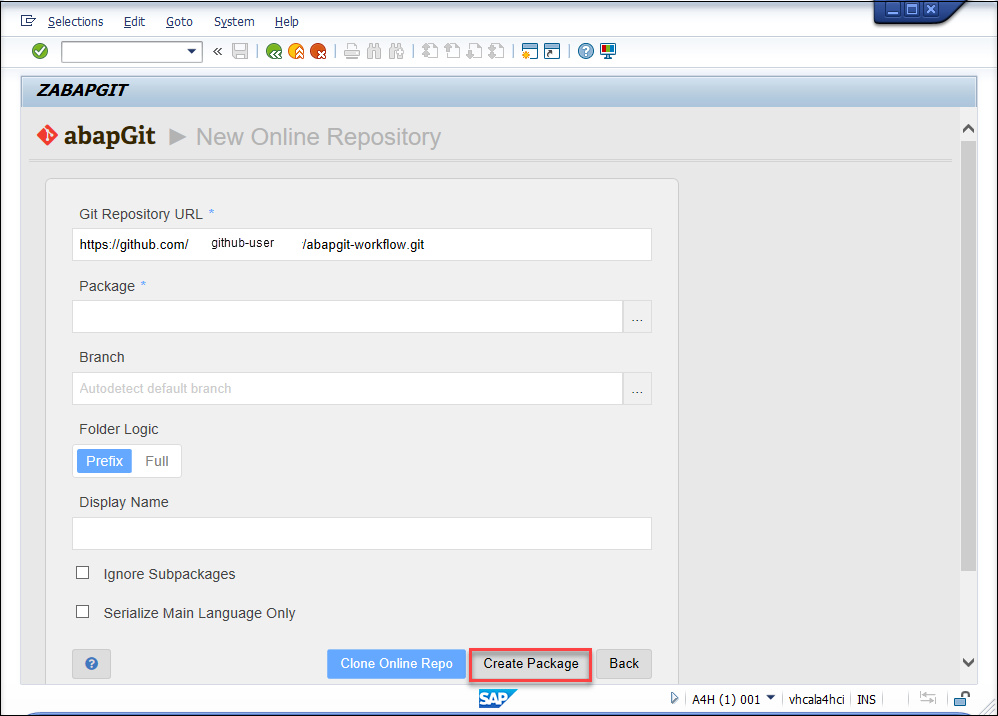Image resolution: width=998 pixels, height=716 pixels.
Task: Click the scroll up arrow
Action: tap(968, 129)
